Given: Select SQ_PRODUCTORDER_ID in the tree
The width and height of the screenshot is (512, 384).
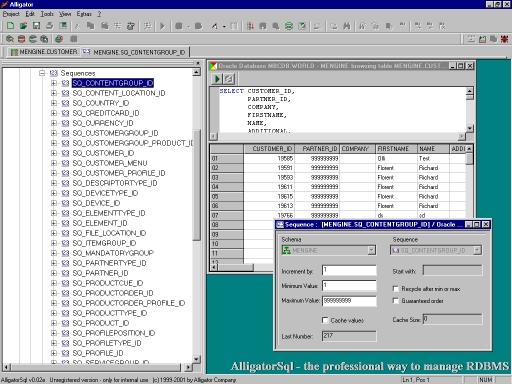Looking at the screenshot, I should click(113, 293).
